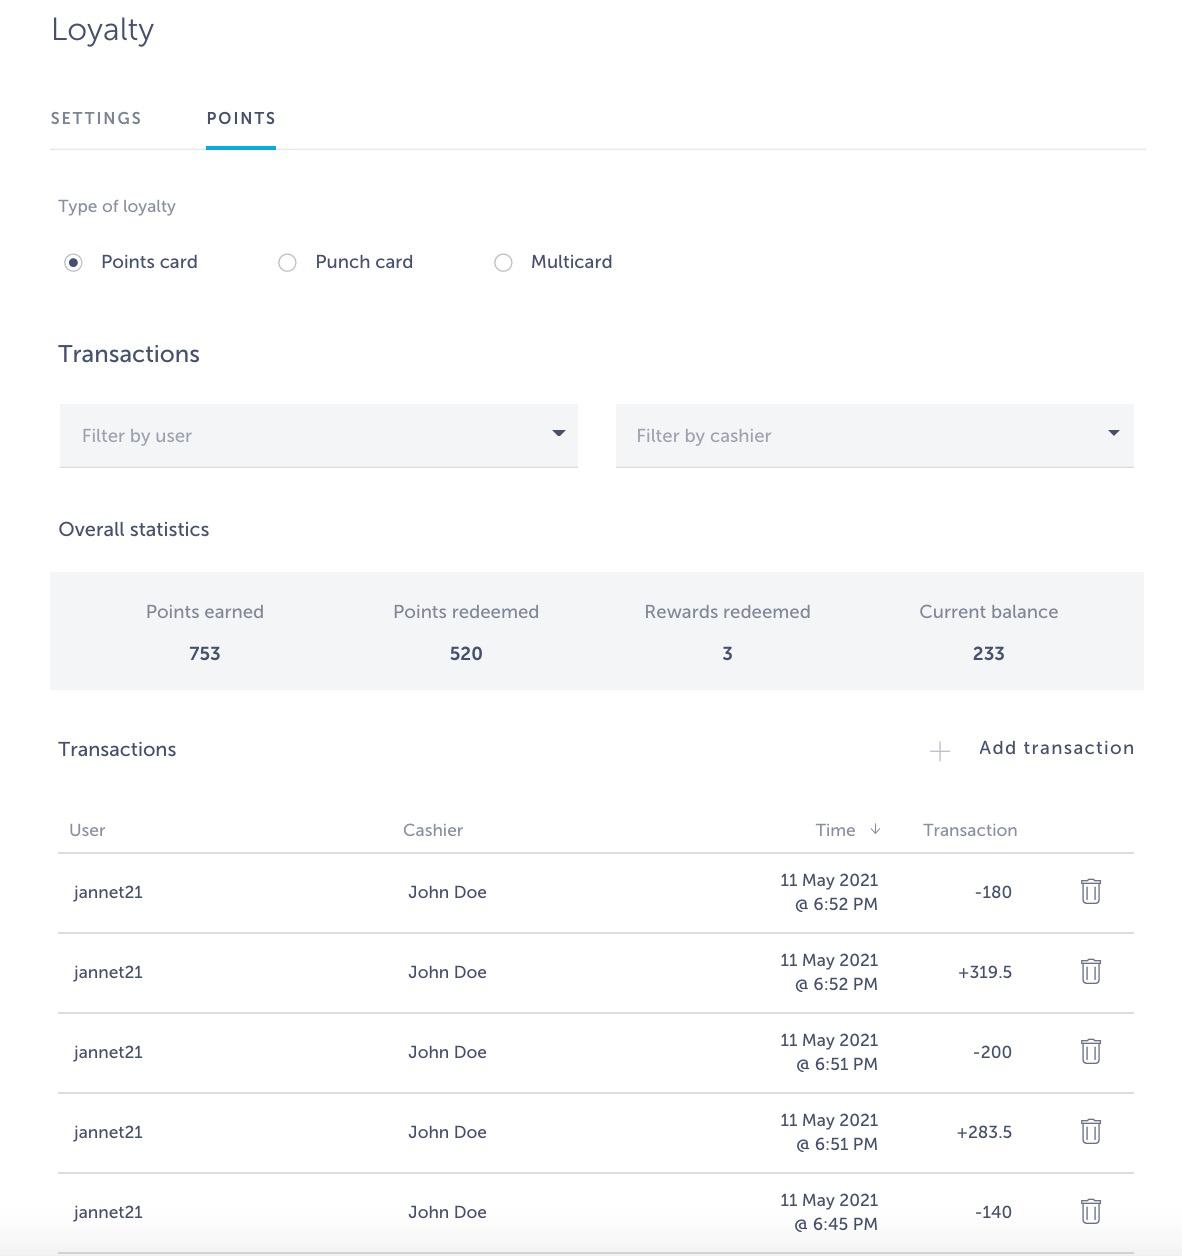Click the Points earned statistic value 753
This screenshot has height=1256, width=1182.
click(x=204, y=653)
